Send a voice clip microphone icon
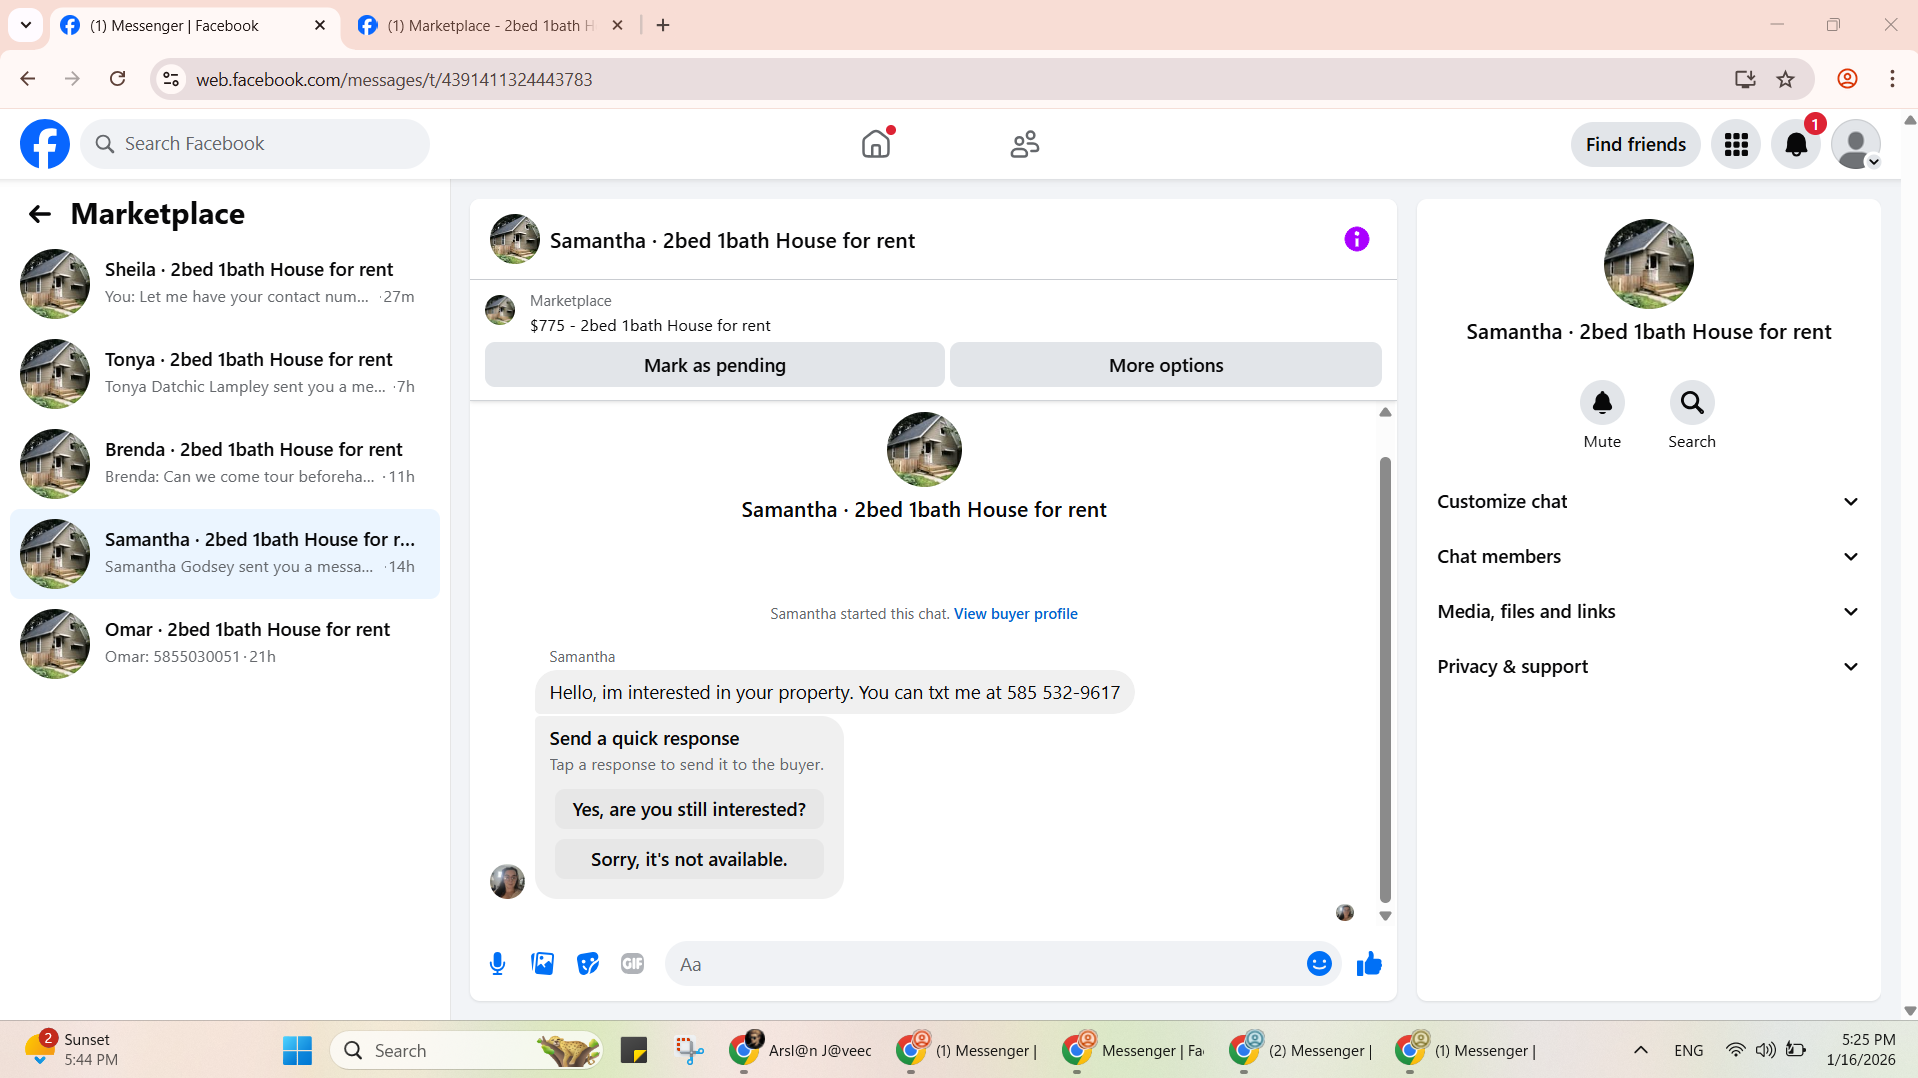1918x1078 pixels. (497, 964)
